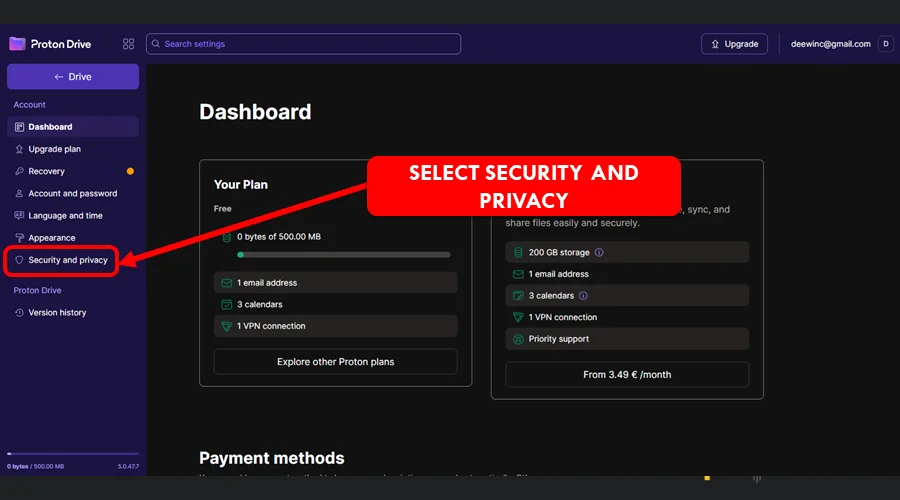The height and width of the screenshot is (500, 900).
Task: Click the Upgrade button in header
Action: [x=734, y=44]
